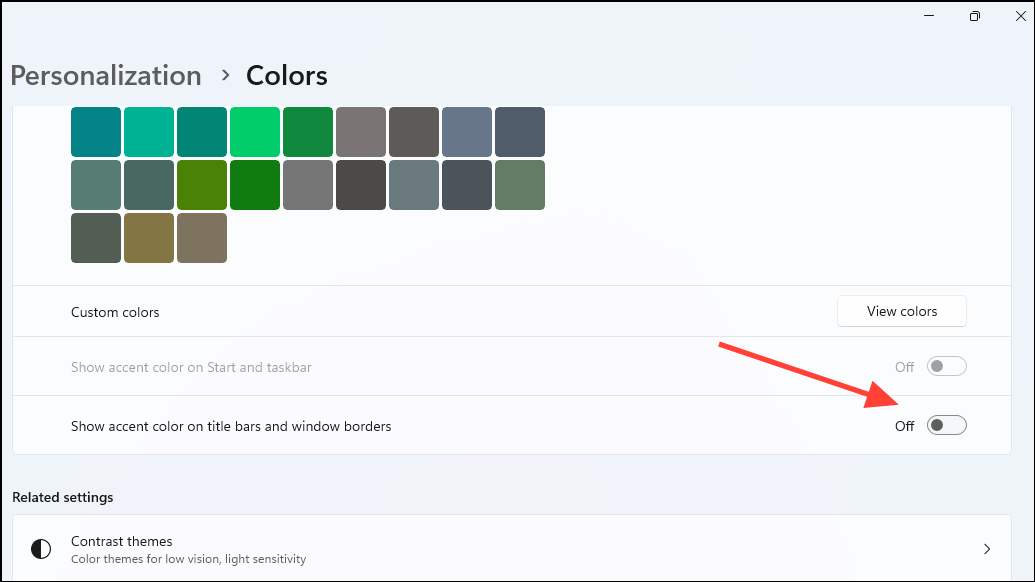Toggle Show accent color on Start and taskbar

click(x=946, y=366)
